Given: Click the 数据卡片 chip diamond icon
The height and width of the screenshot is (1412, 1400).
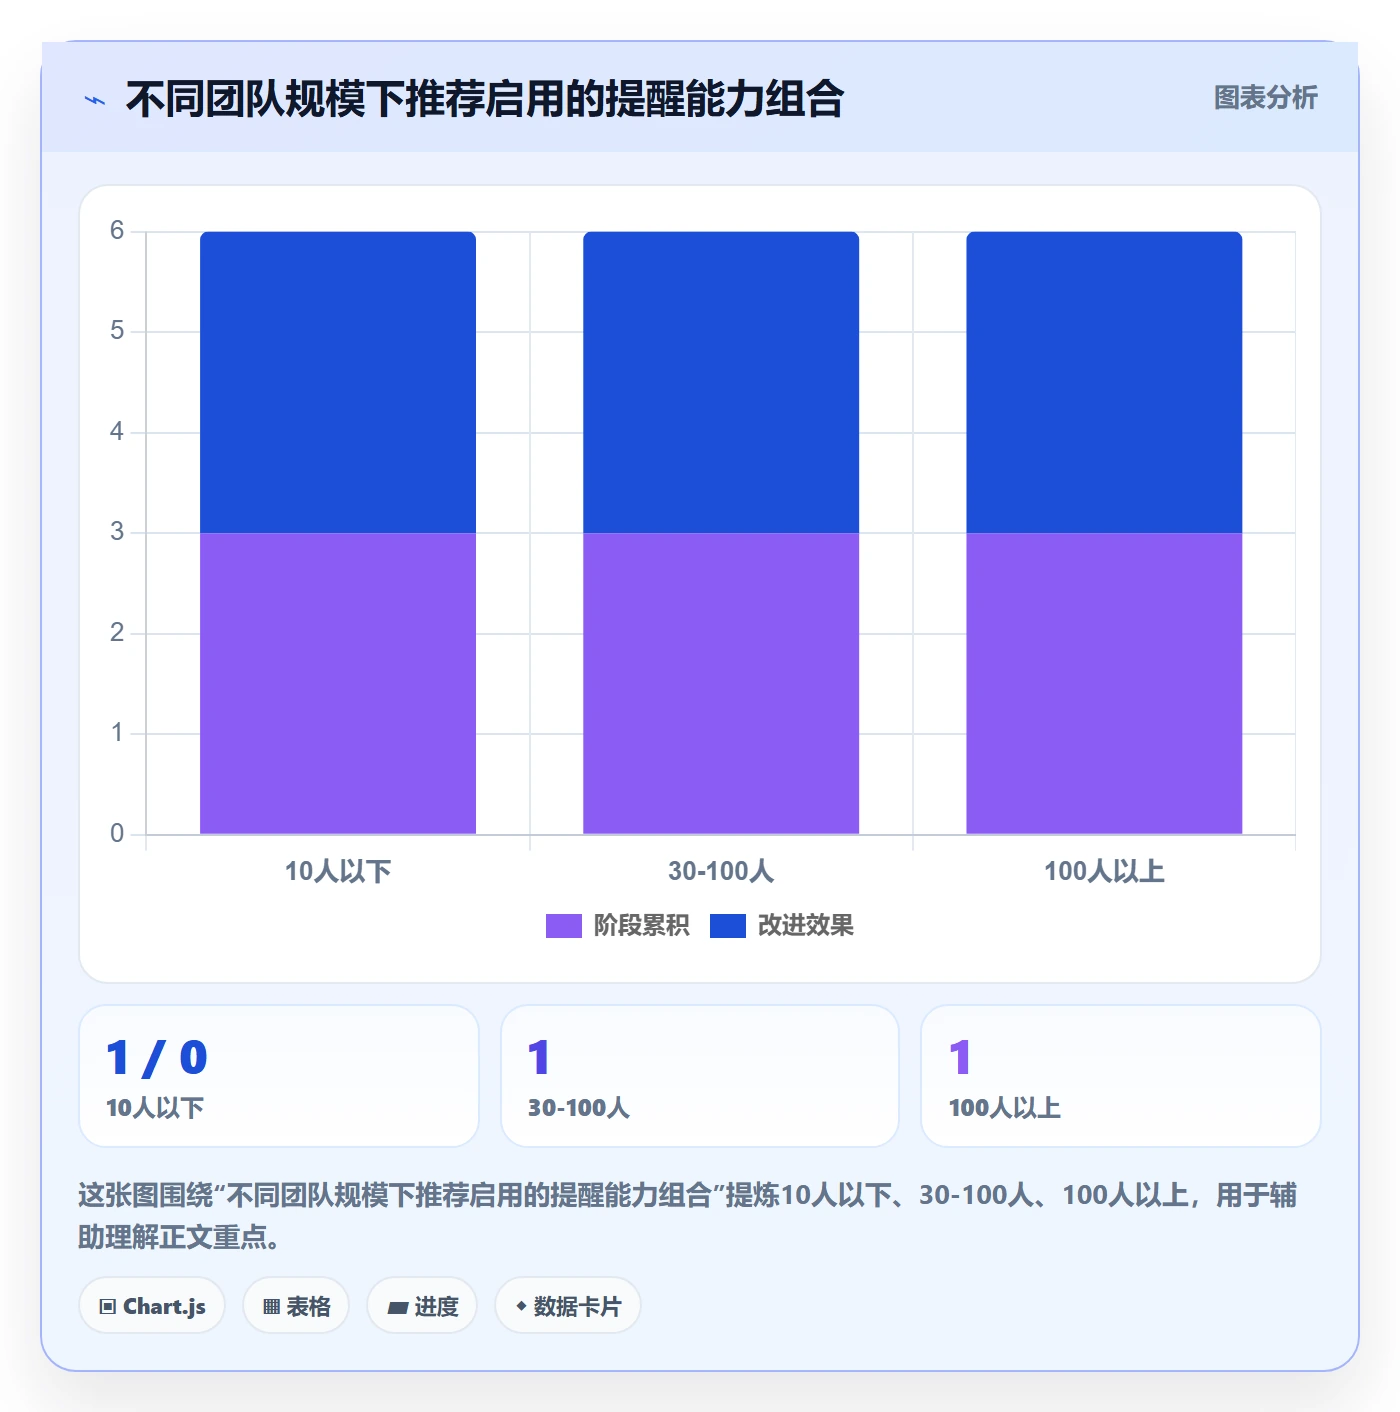Looking at the screenshot, I should (521, 1306).
